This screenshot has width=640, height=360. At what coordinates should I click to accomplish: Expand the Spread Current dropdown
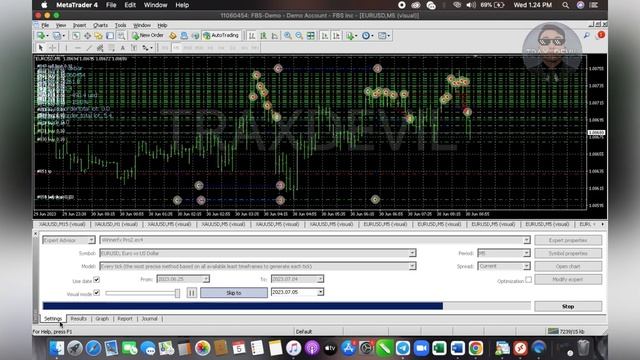coord(527,266)
